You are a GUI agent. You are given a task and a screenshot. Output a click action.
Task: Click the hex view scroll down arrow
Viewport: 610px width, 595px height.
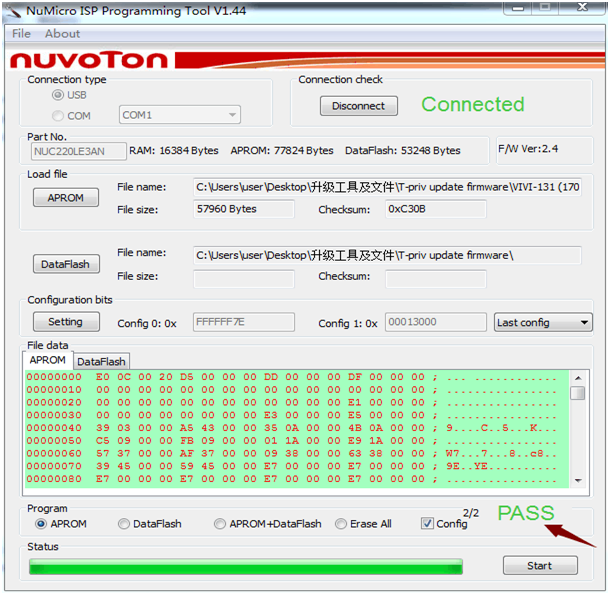tap(578, 481)
